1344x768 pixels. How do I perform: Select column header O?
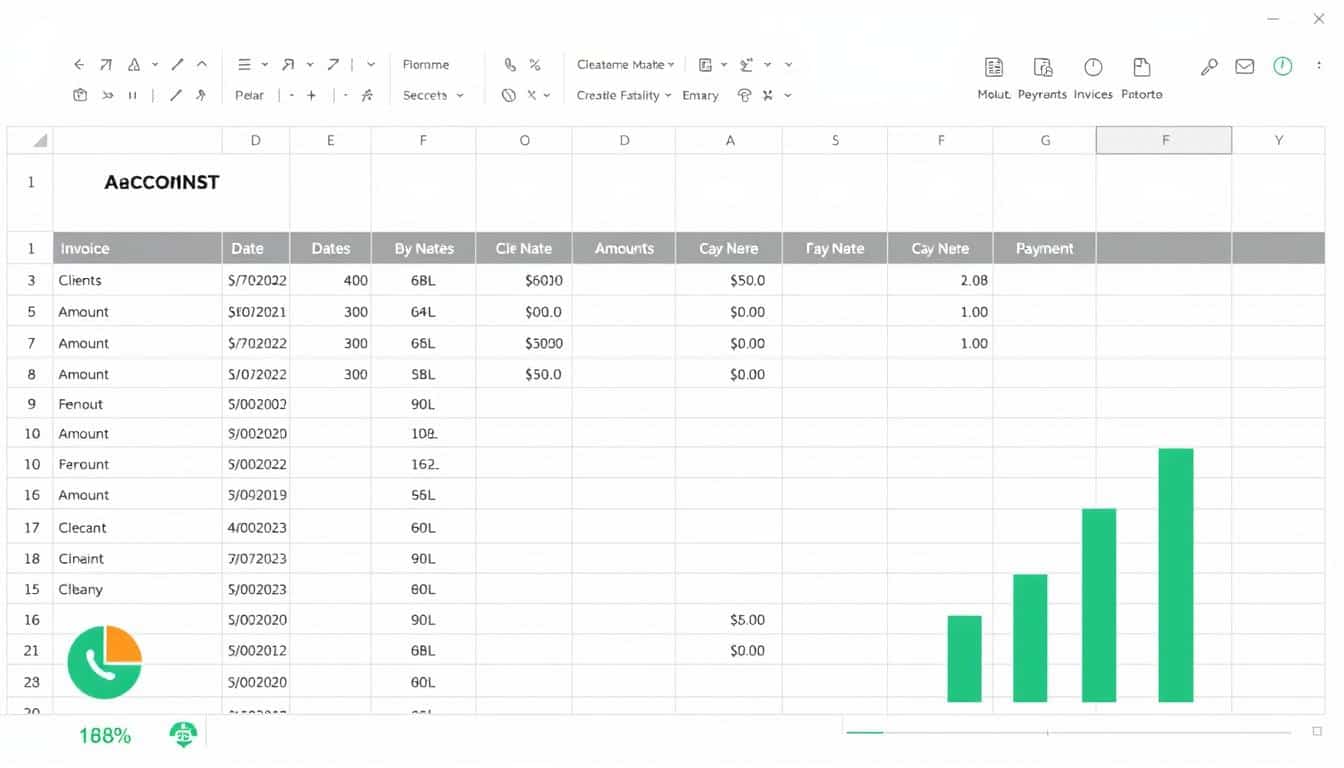click(524, 141)
